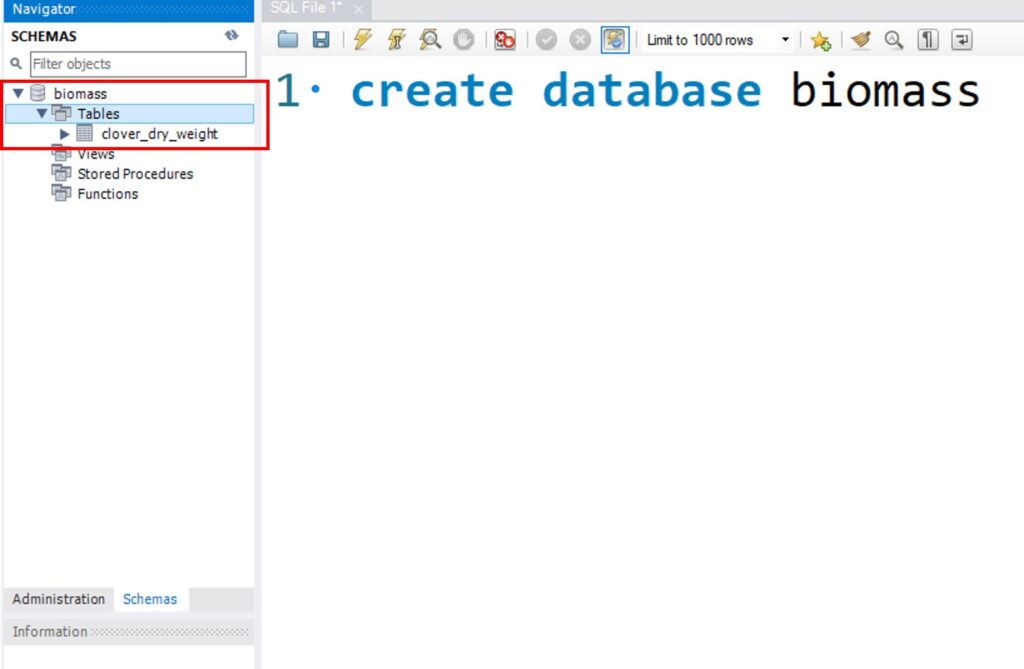Click the Filter objects search field
Image resolution: width=1024 pixels, height=669 pixels.
coord(137,64)
